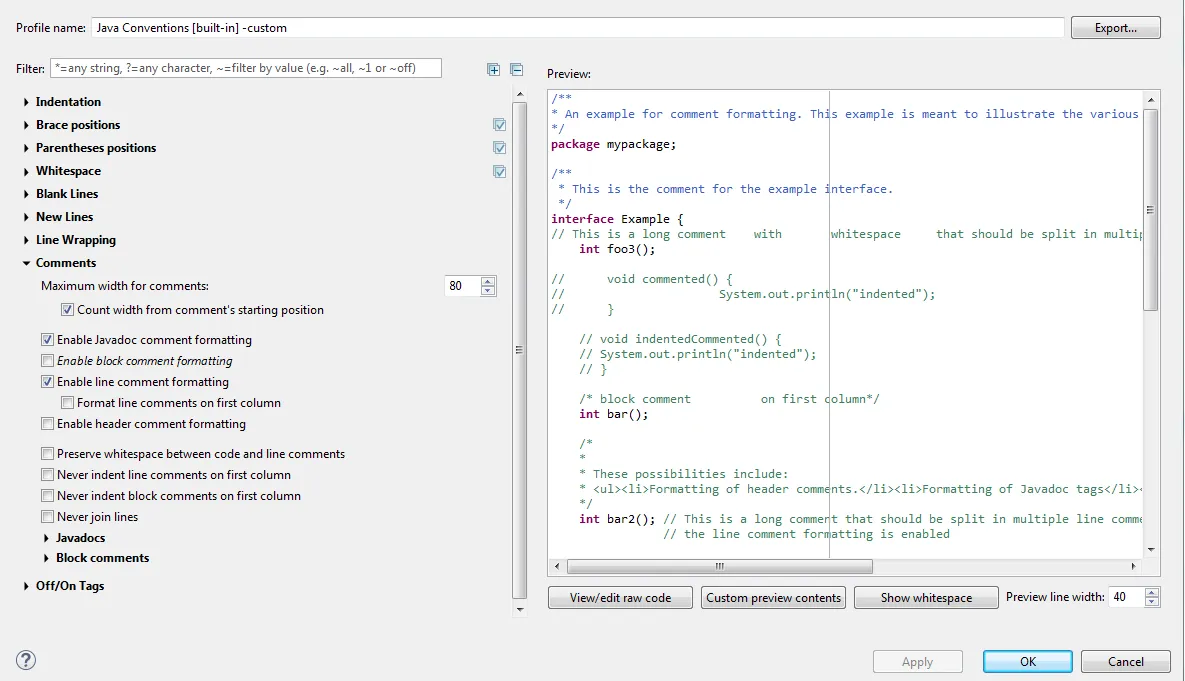
Task: Click preview checkbox icon for Whitespace
Action: [499, 171]
